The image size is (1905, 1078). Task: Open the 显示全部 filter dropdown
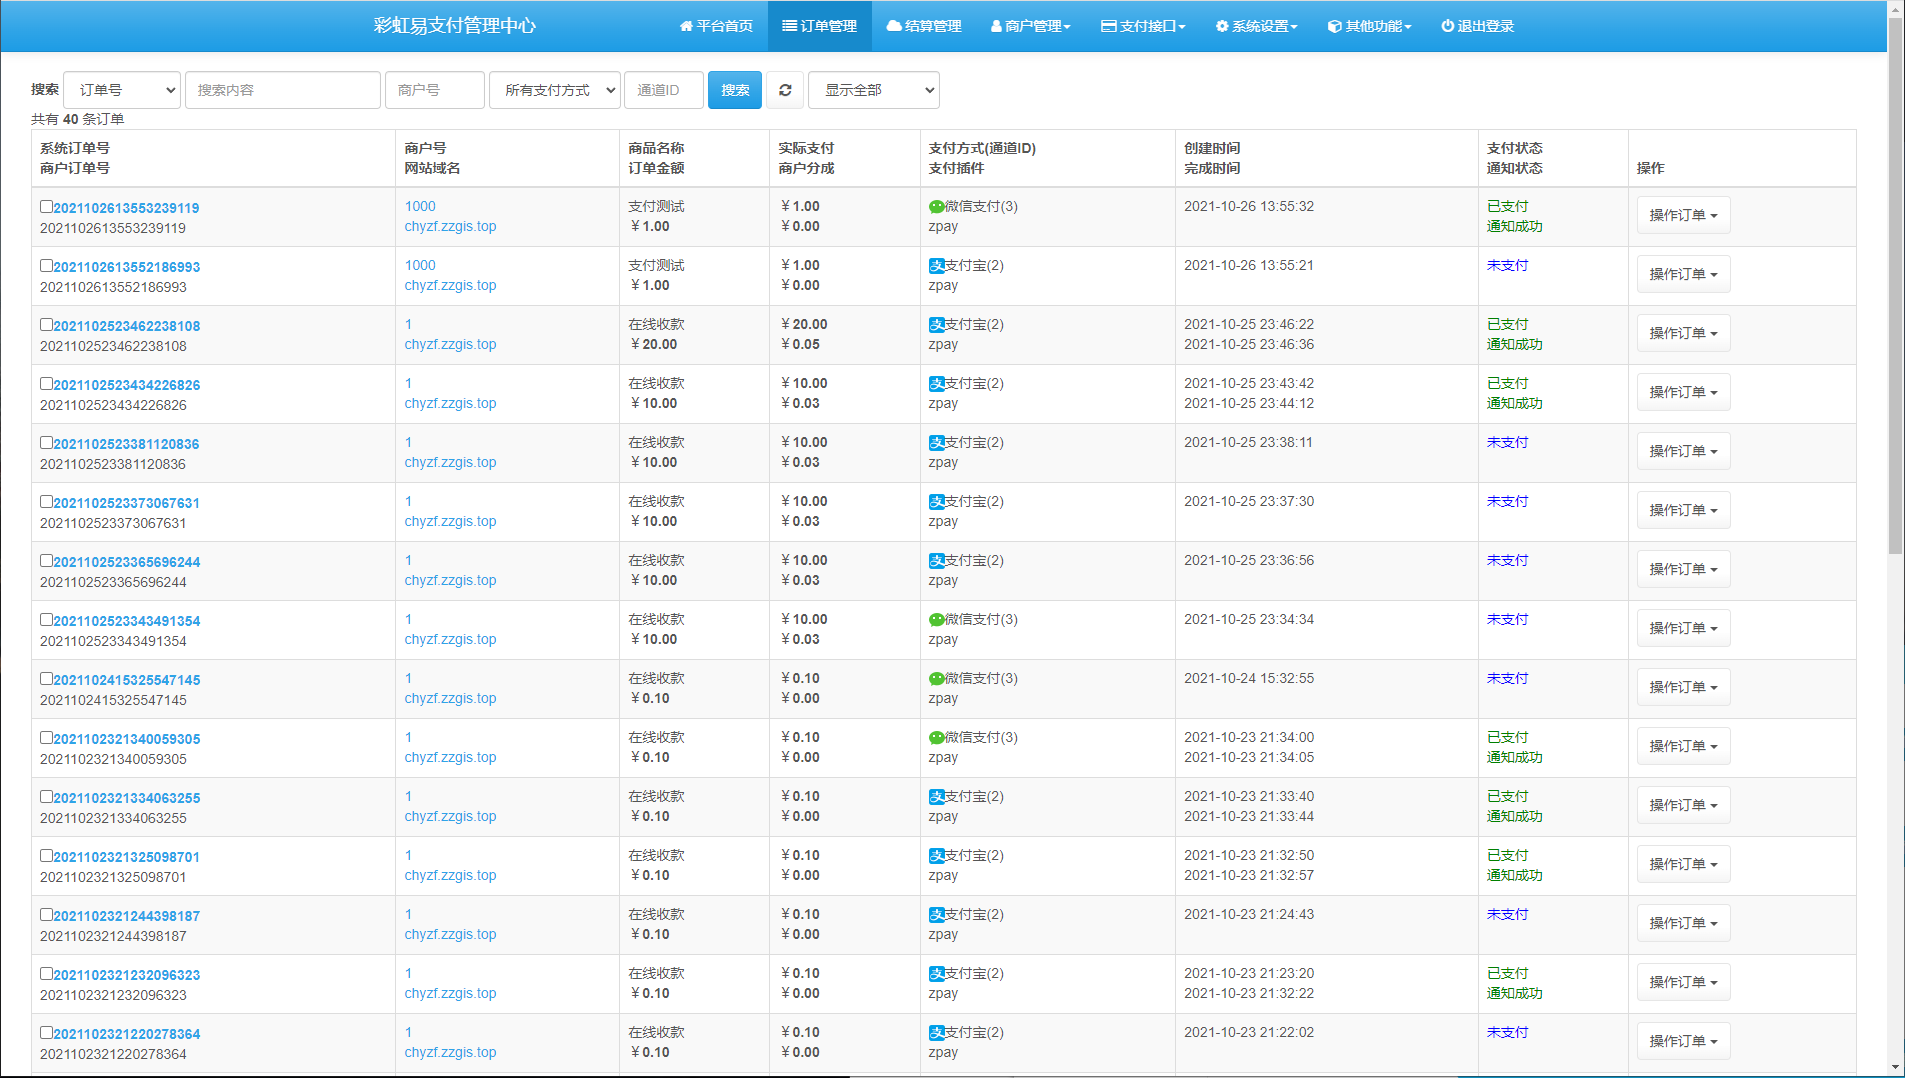click(x=873, y=90)
